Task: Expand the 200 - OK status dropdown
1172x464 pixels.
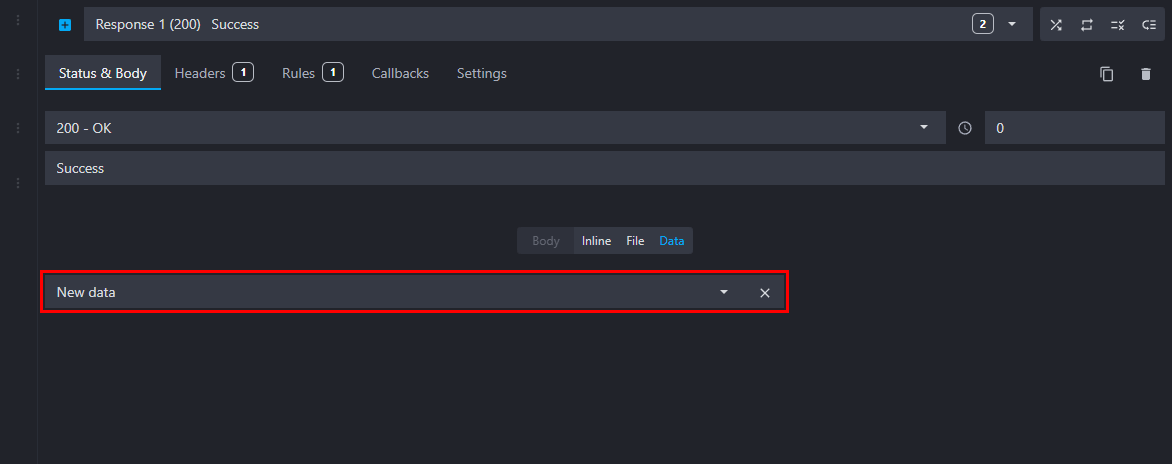Action: [x=924, y=128]
